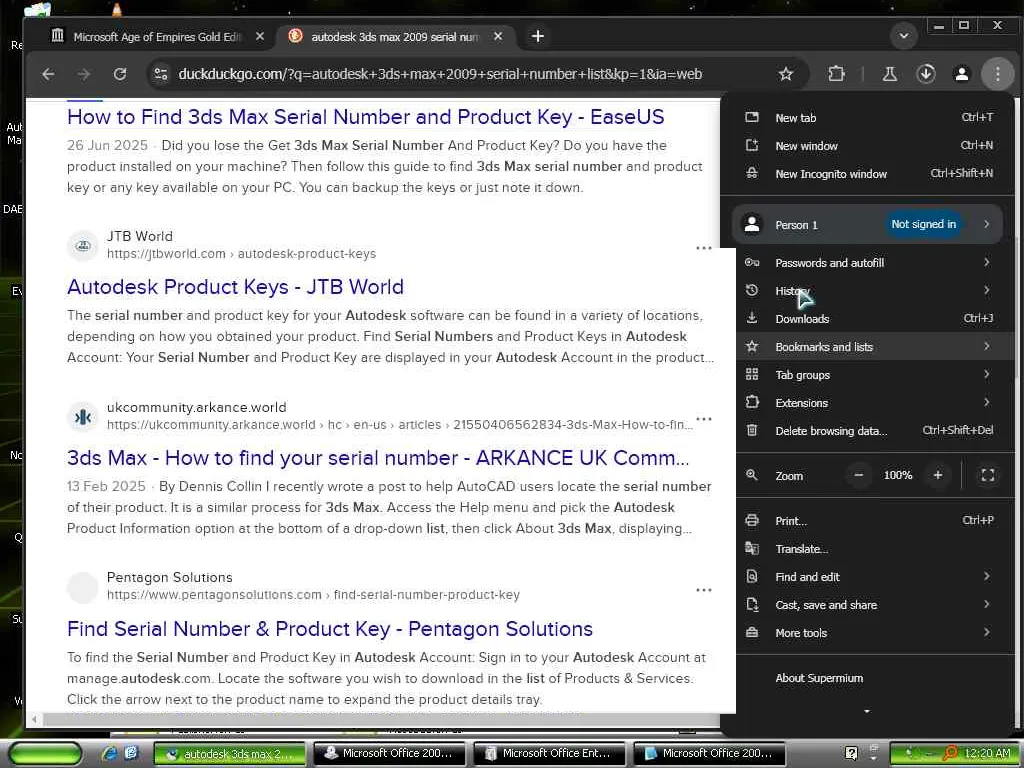Screen dimensions: 1024x768
Task: Open the profile avatar in toolbar
Action: (x=962, y=74)
